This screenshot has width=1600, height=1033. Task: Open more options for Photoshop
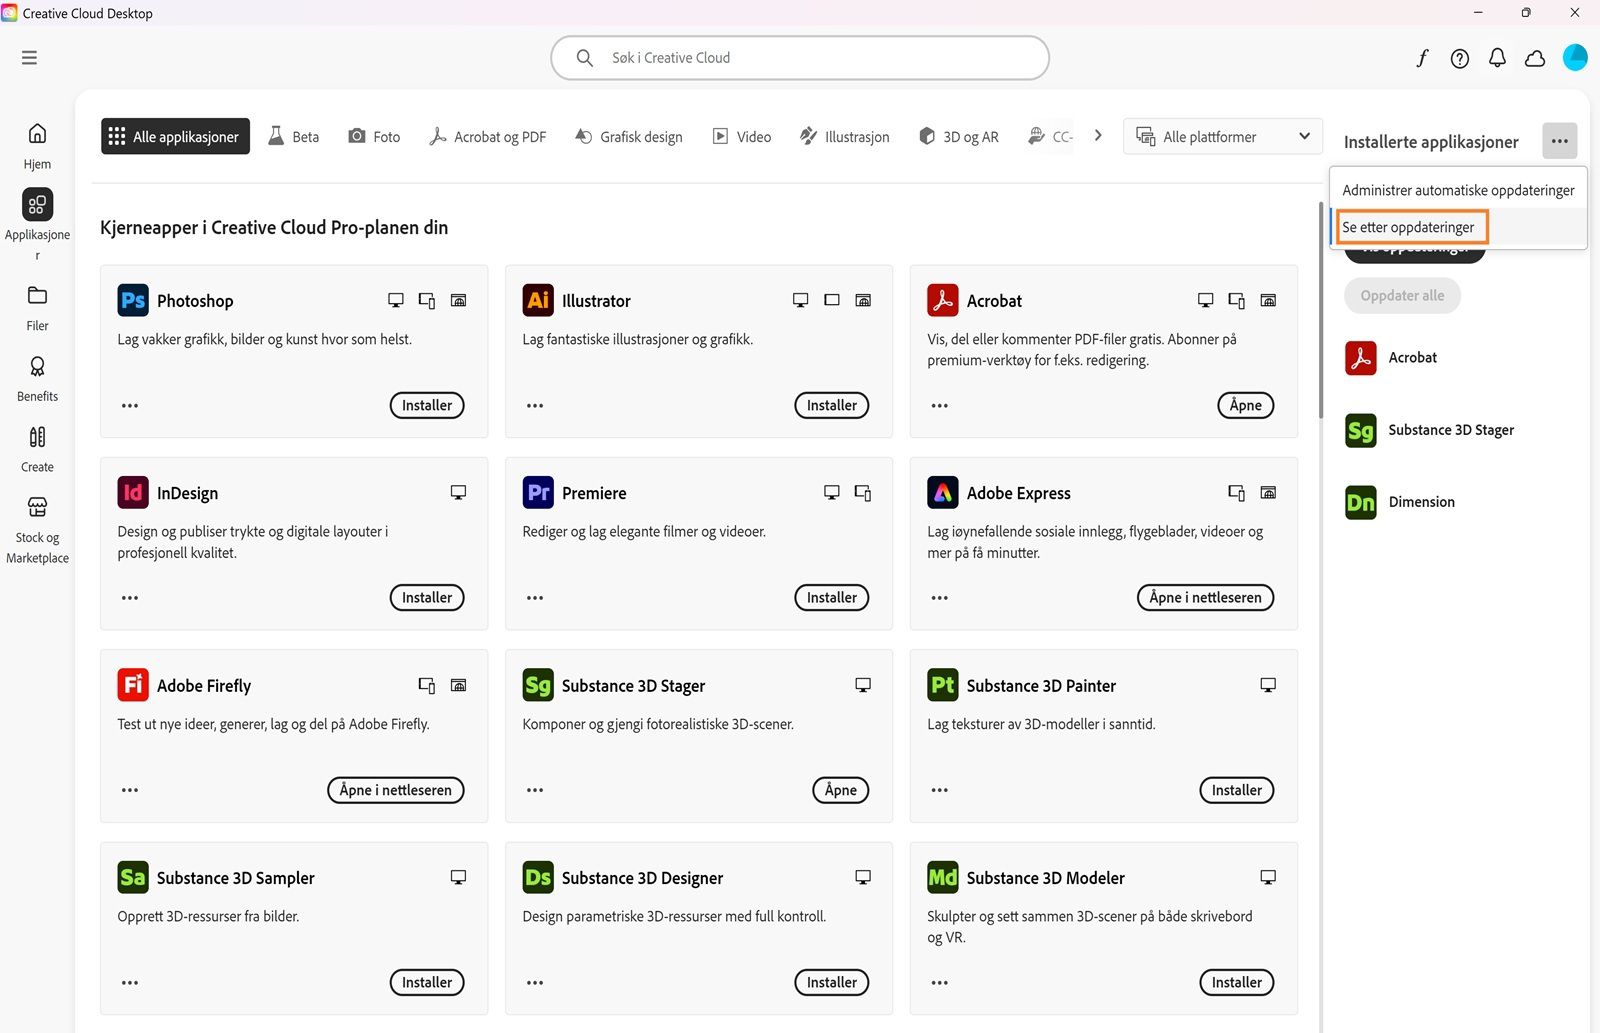click(129, 405)
